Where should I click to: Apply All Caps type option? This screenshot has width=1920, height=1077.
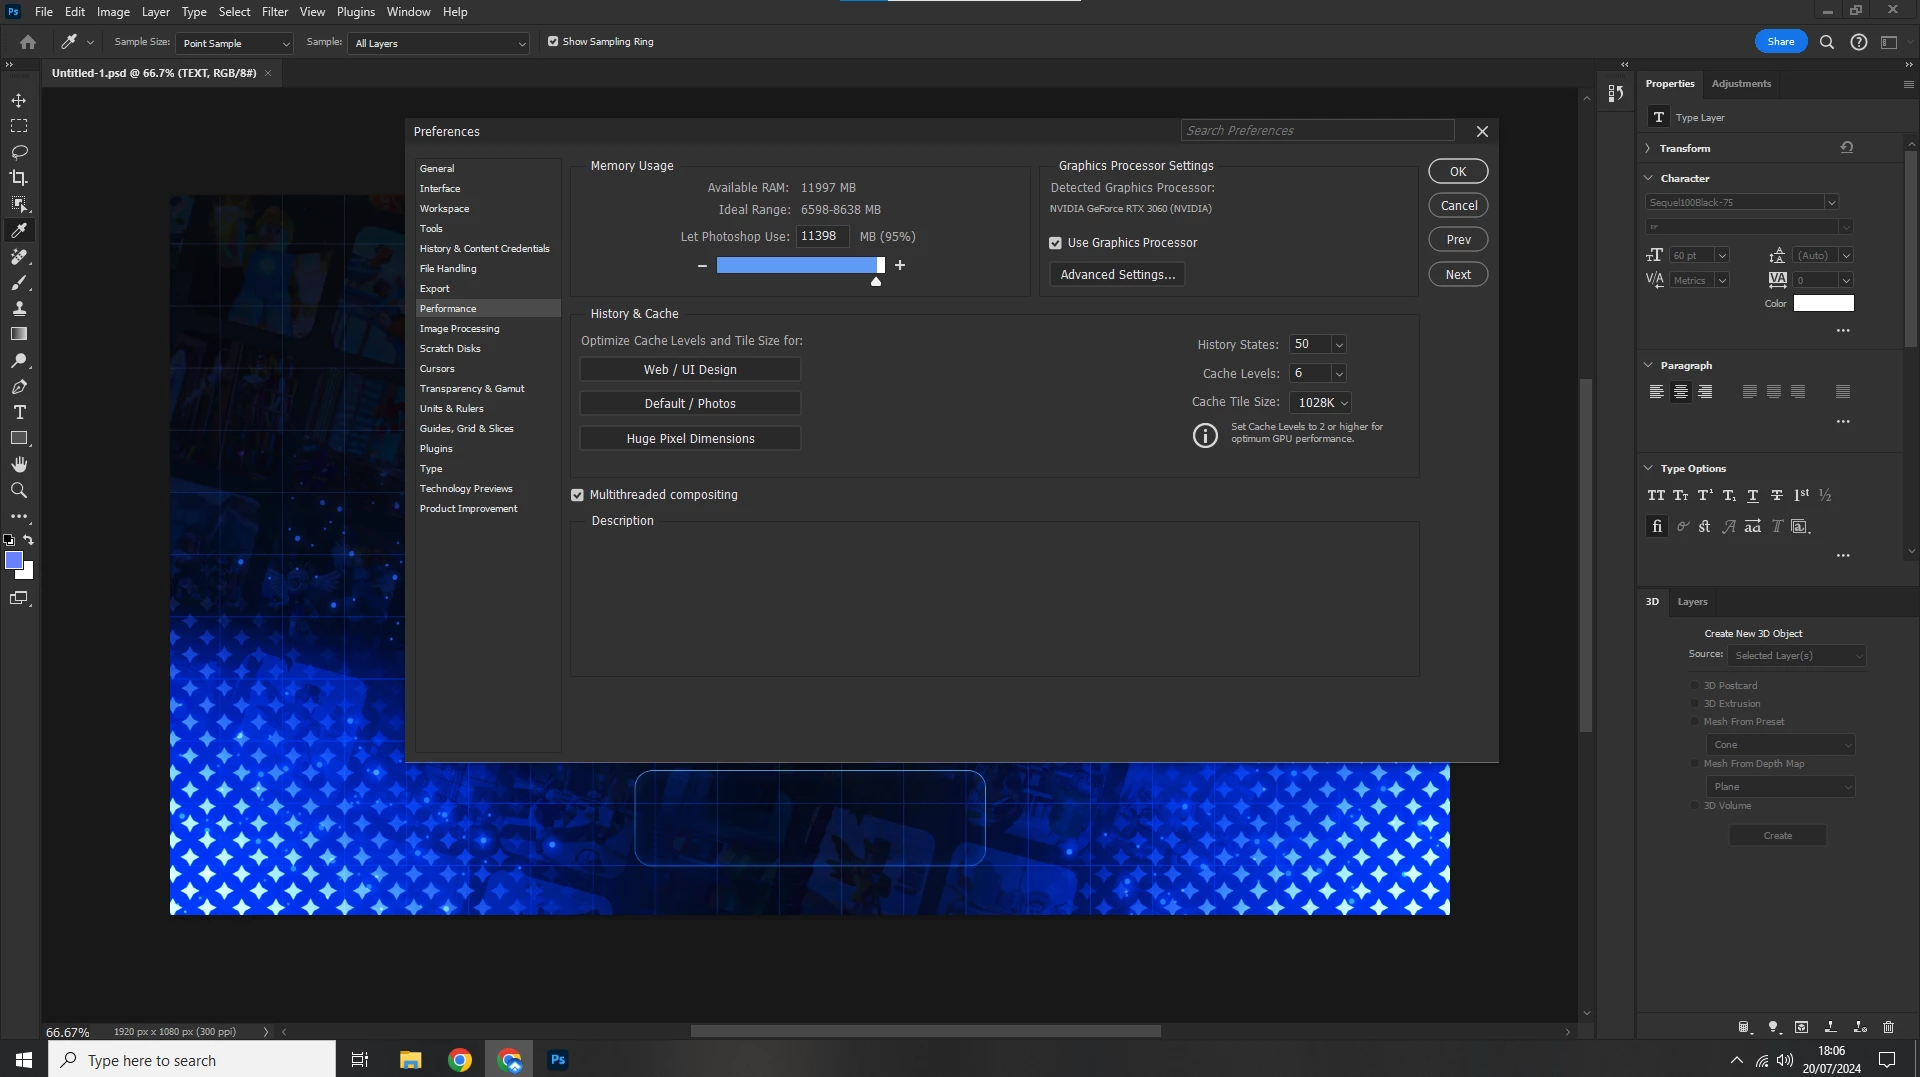point(1656,495)
